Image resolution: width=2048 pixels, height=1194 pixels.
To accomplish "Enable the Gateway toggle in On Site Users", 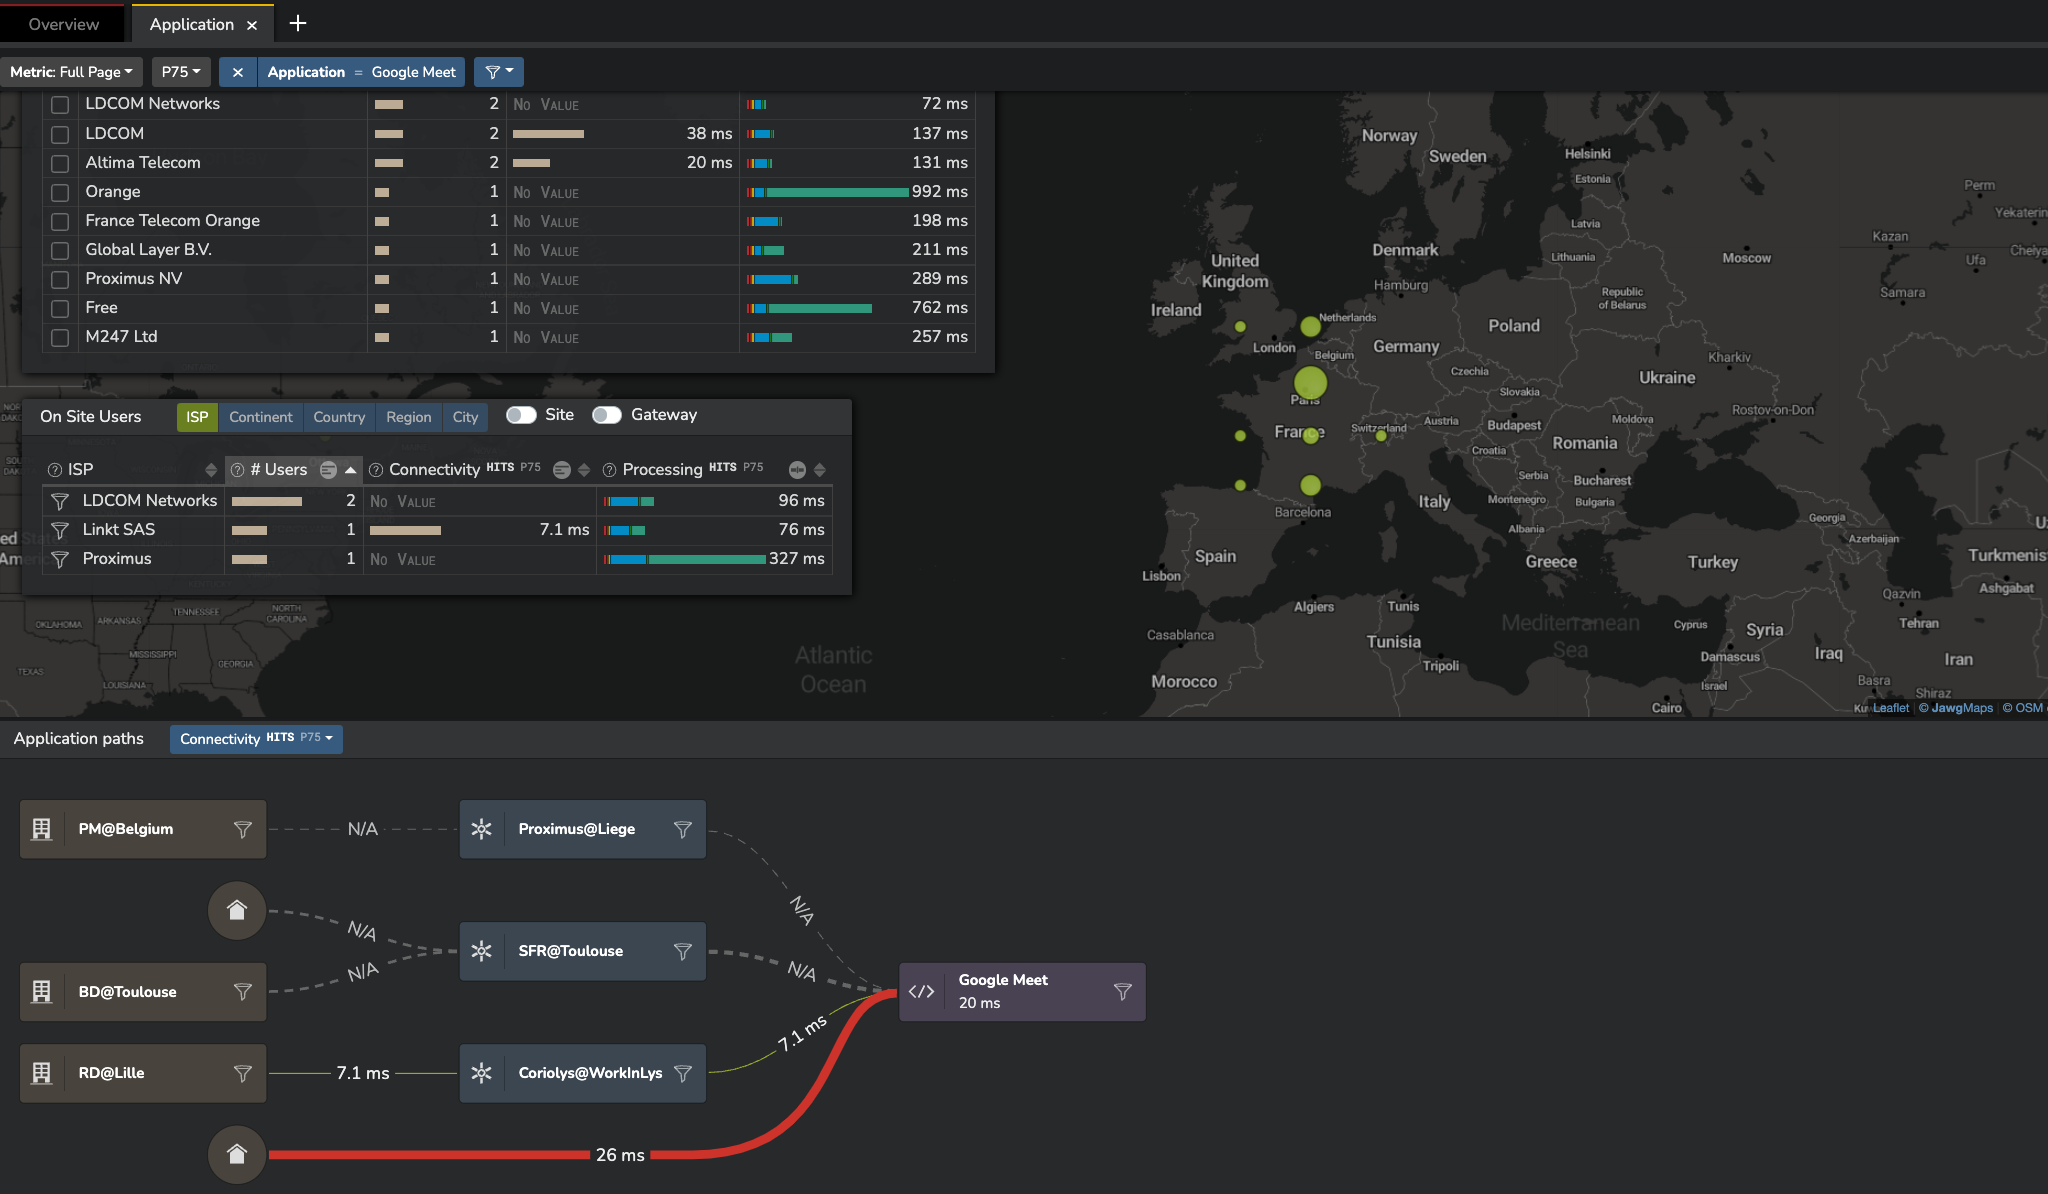I will [x=607, y=414].
